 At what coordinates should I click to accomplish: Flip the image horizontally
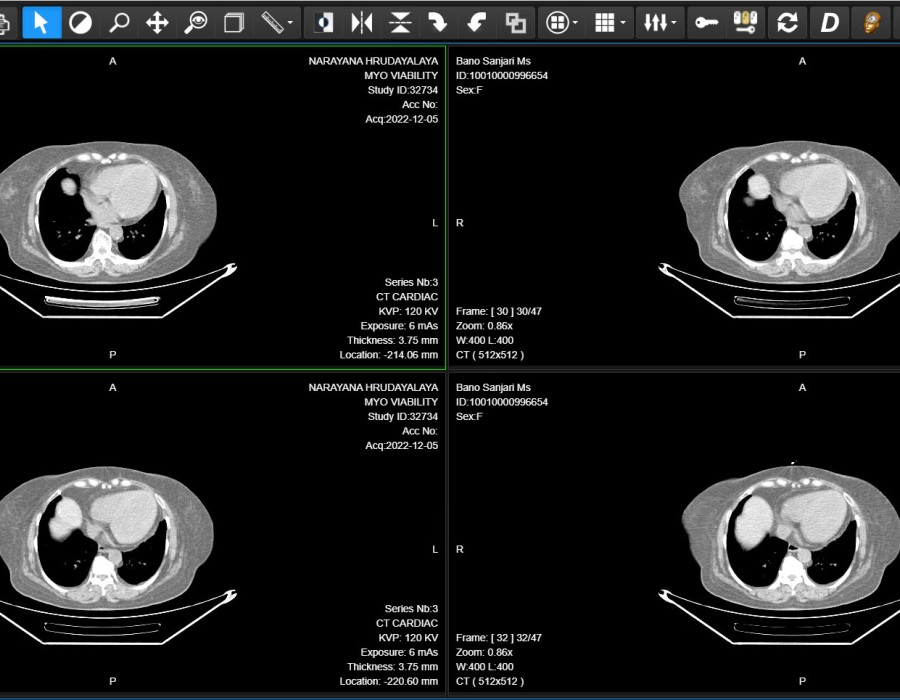tap(362, 22)
